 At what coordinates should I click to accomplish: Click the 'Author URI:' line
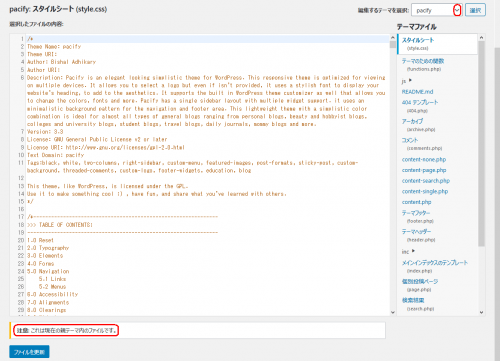[x=43, y=70]
